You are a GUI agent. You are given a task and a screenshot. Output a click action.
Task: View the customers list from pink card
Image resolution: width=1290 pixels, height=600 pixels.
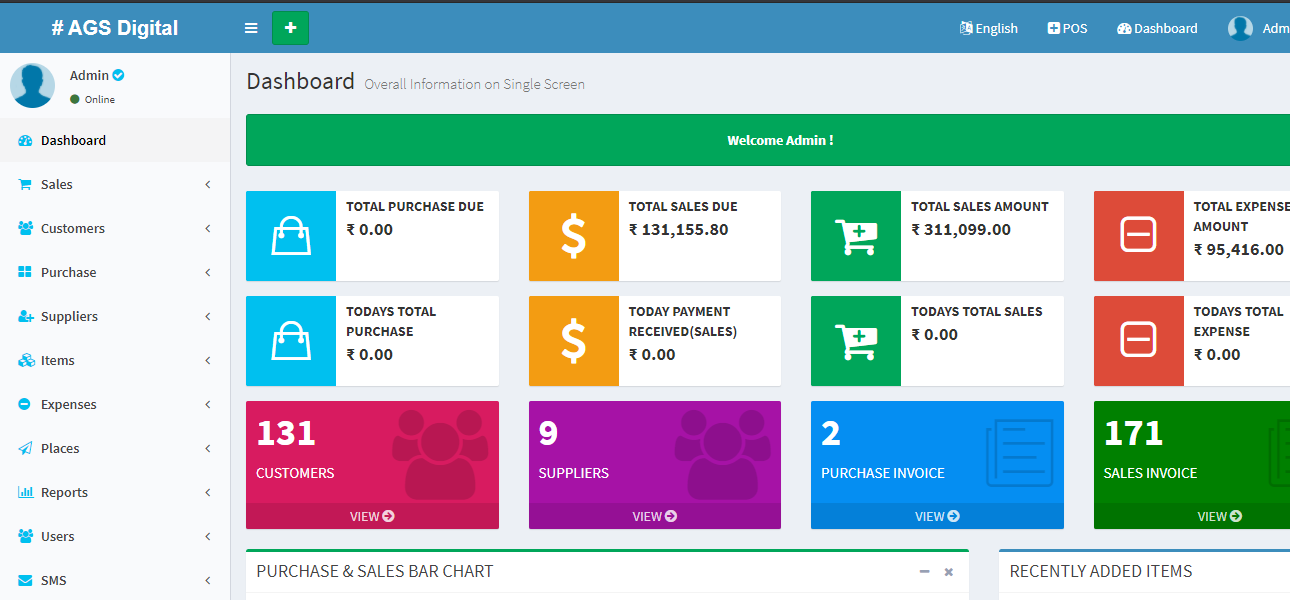click(372, 516)
